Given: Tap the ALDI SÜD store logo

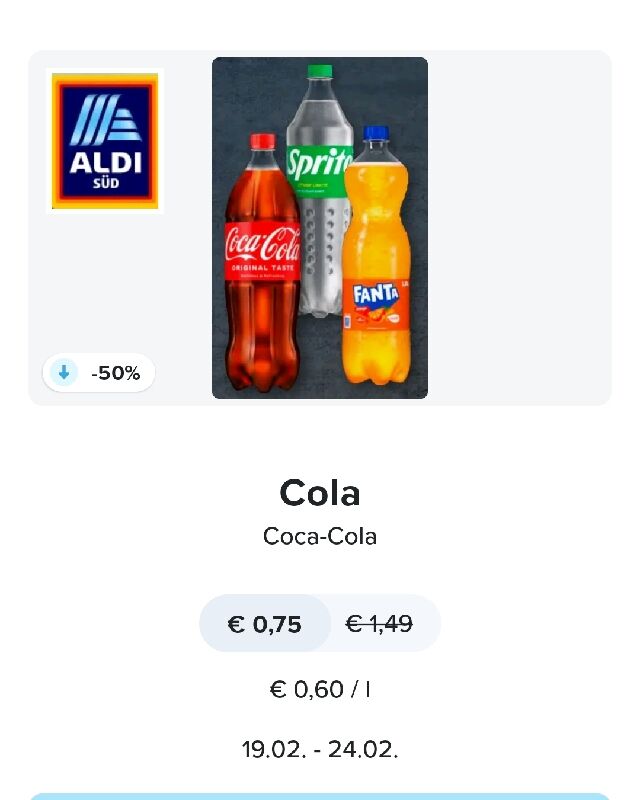Looking at the screenshot, I should (105, 141).
